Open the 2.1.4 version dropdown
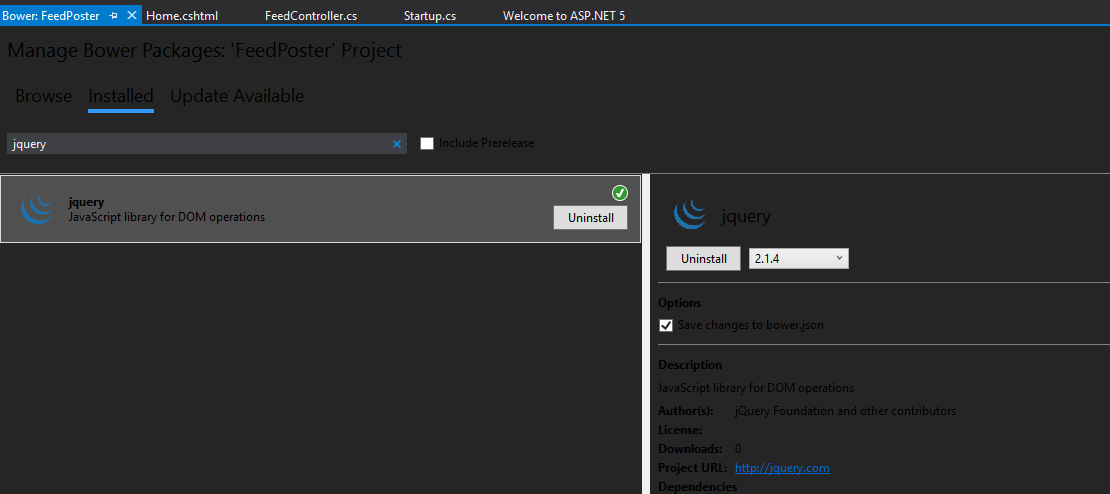Viewport: 1110px width, 494px height. click(x=798, y=259)
